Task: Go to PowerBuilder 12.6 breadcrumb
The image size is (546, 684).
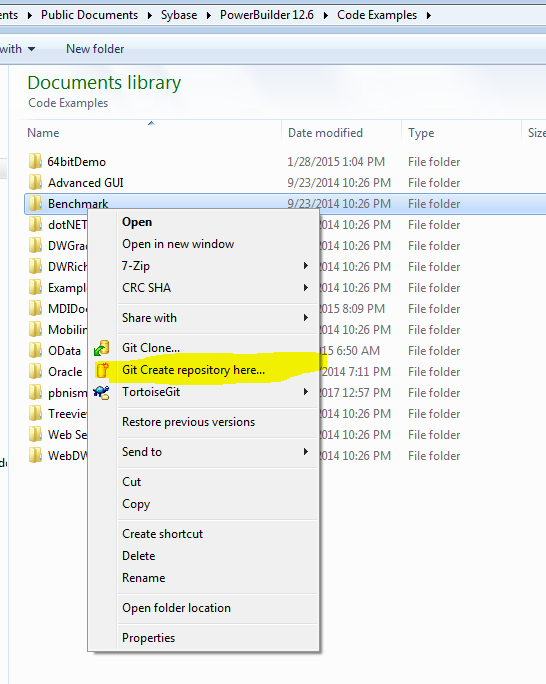Action: point(266,15)
